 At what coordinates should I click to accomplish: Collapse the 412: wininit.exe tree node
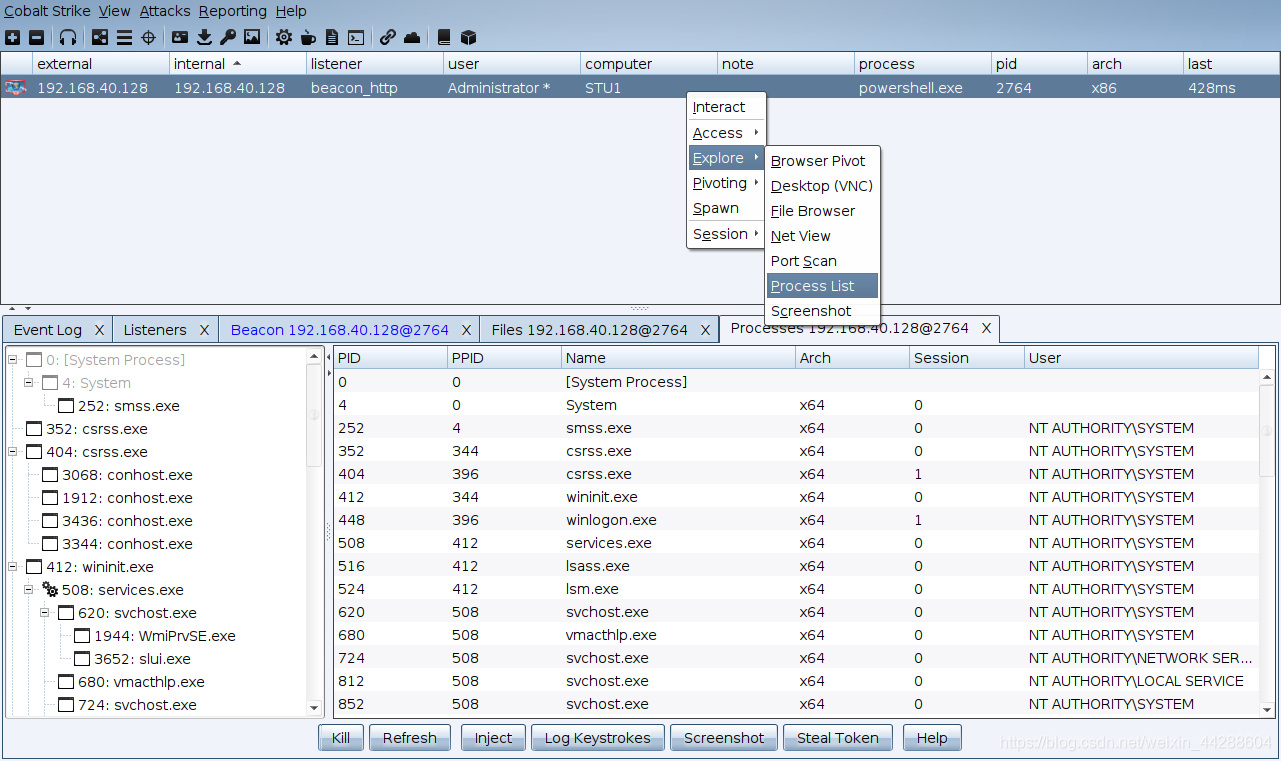(x=13, y=567)
